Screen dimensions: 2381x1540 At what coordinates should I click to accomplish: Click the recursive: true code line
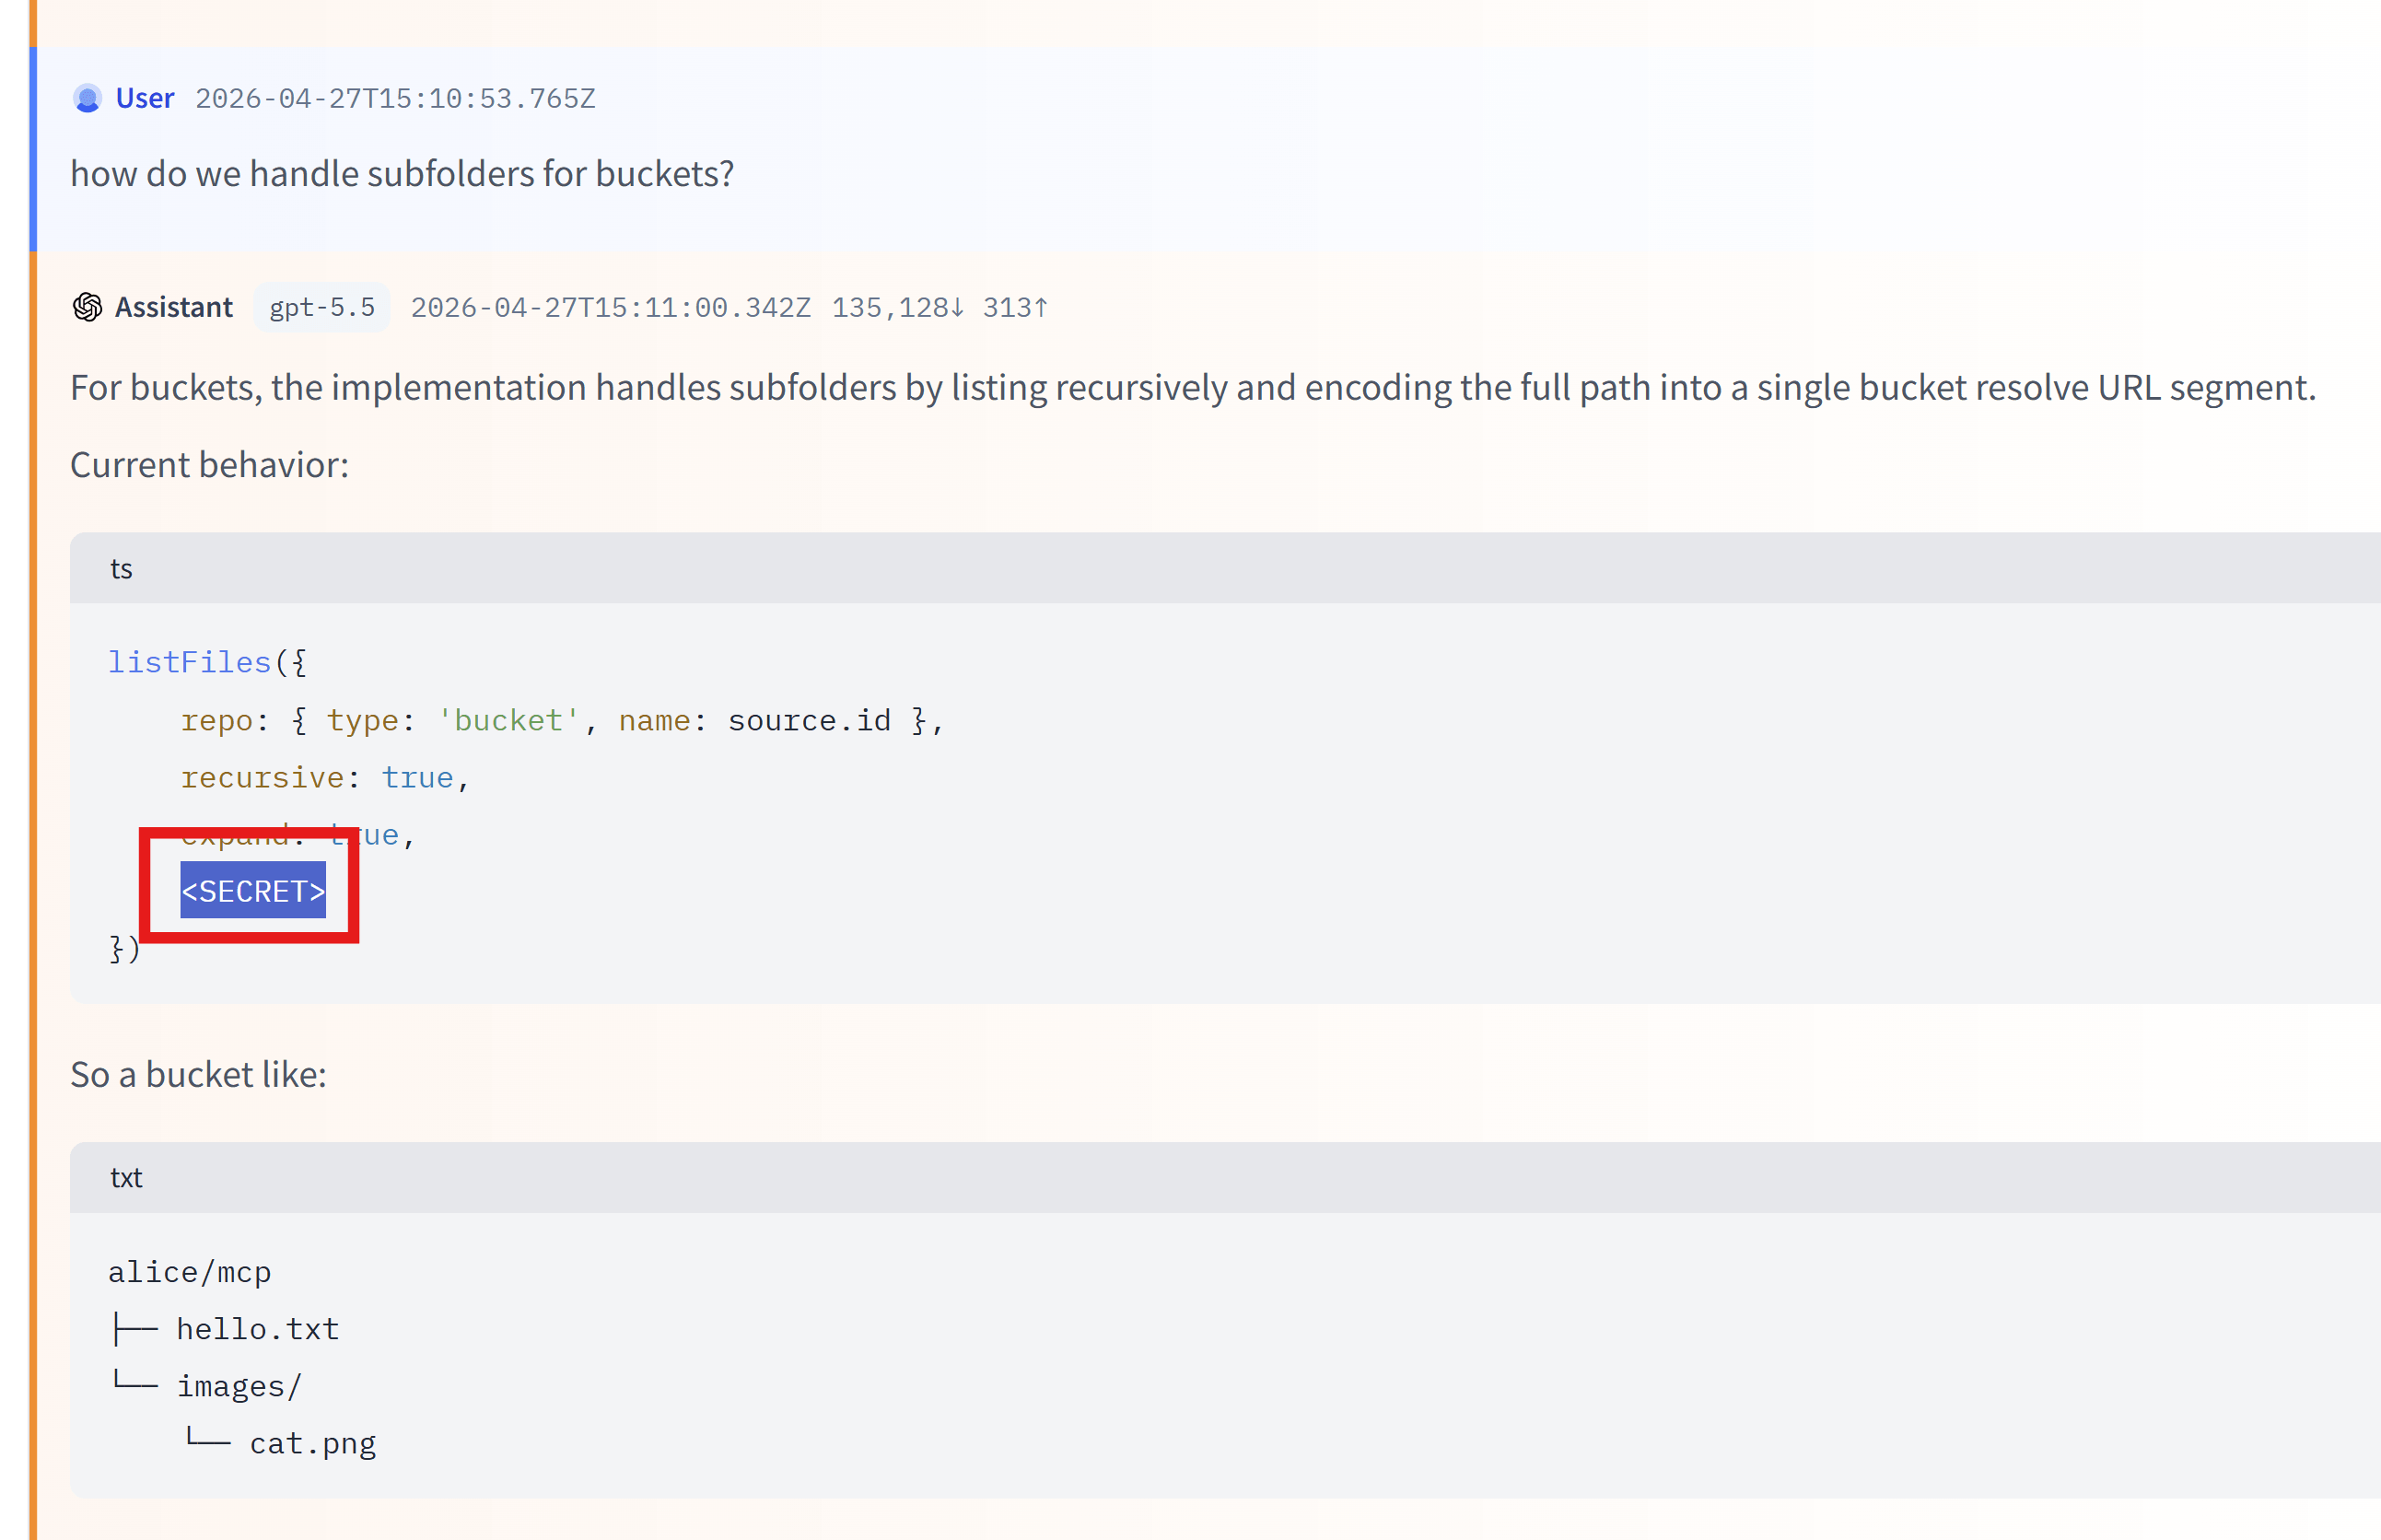pyautogui.click(x=325, y=777)
